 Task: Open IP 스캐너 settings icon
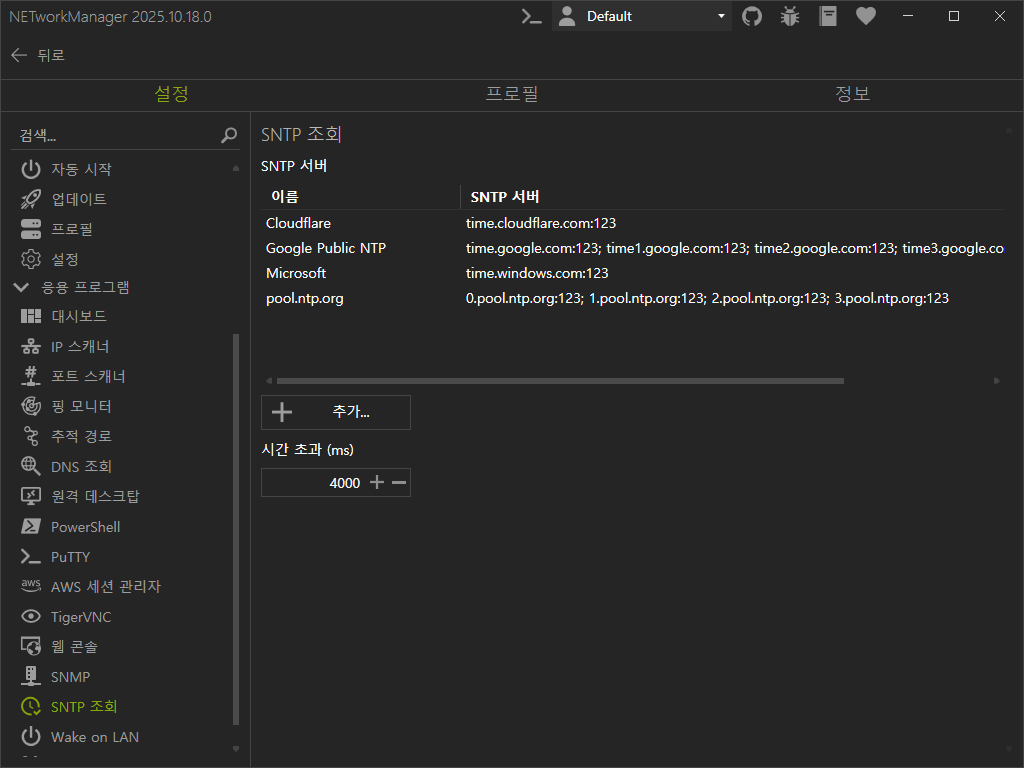click(x=31, y=347)
